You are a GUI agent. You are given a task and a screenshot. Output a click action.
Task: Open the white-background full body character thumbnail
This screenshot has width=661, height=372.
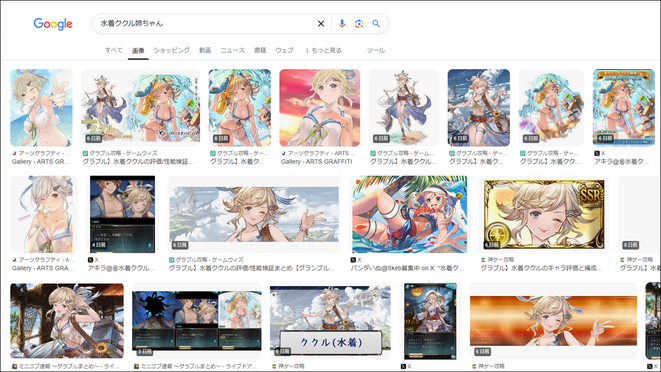(x=404, y=108)
